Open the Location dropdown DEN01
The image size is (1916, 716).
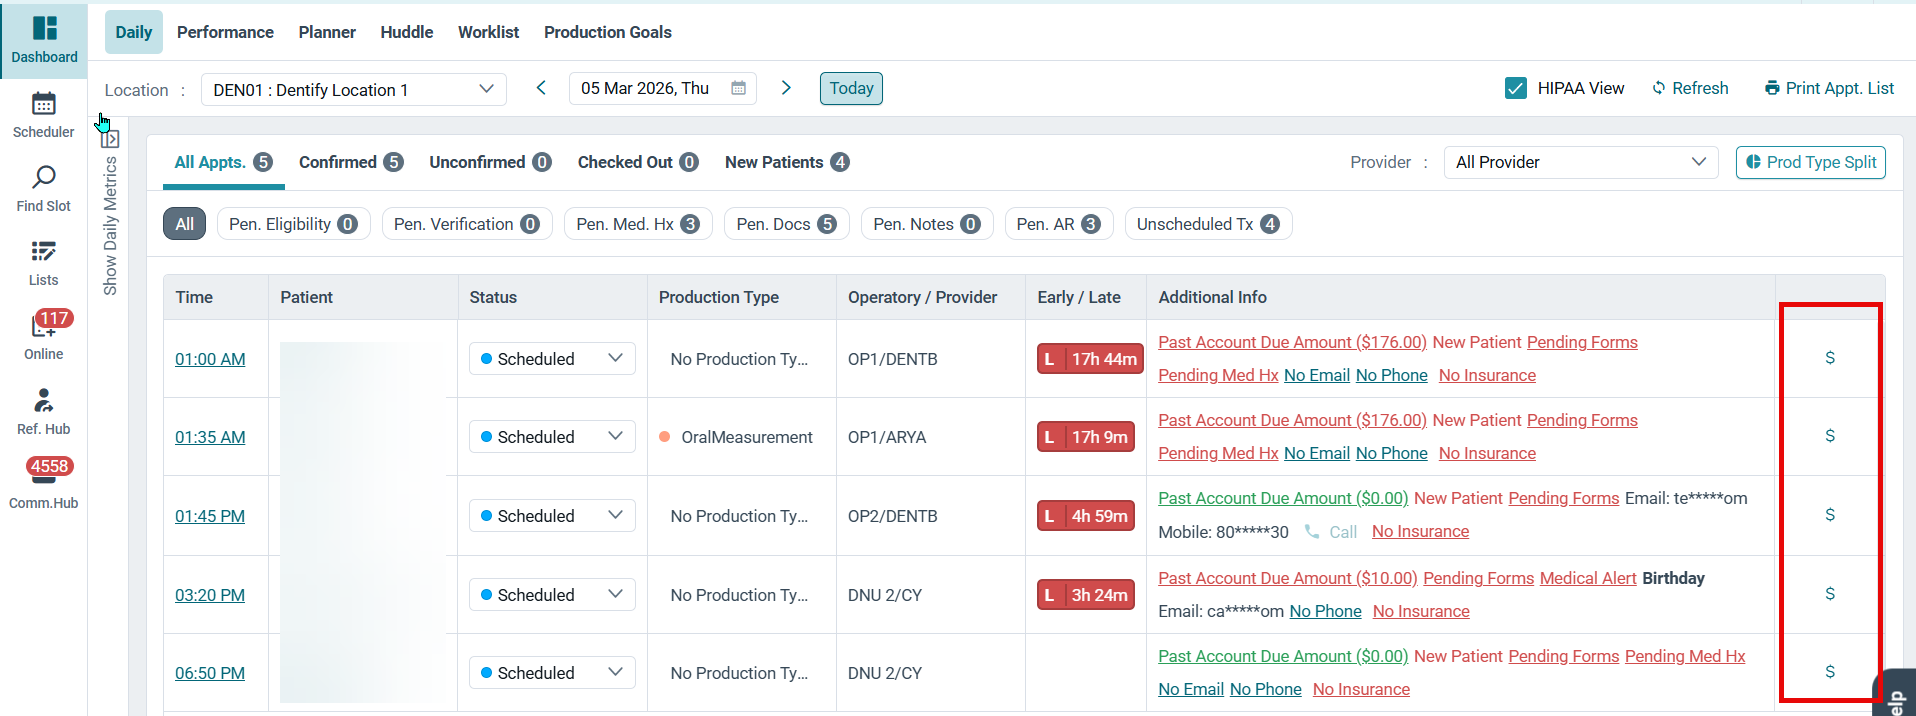click(353, 89)
